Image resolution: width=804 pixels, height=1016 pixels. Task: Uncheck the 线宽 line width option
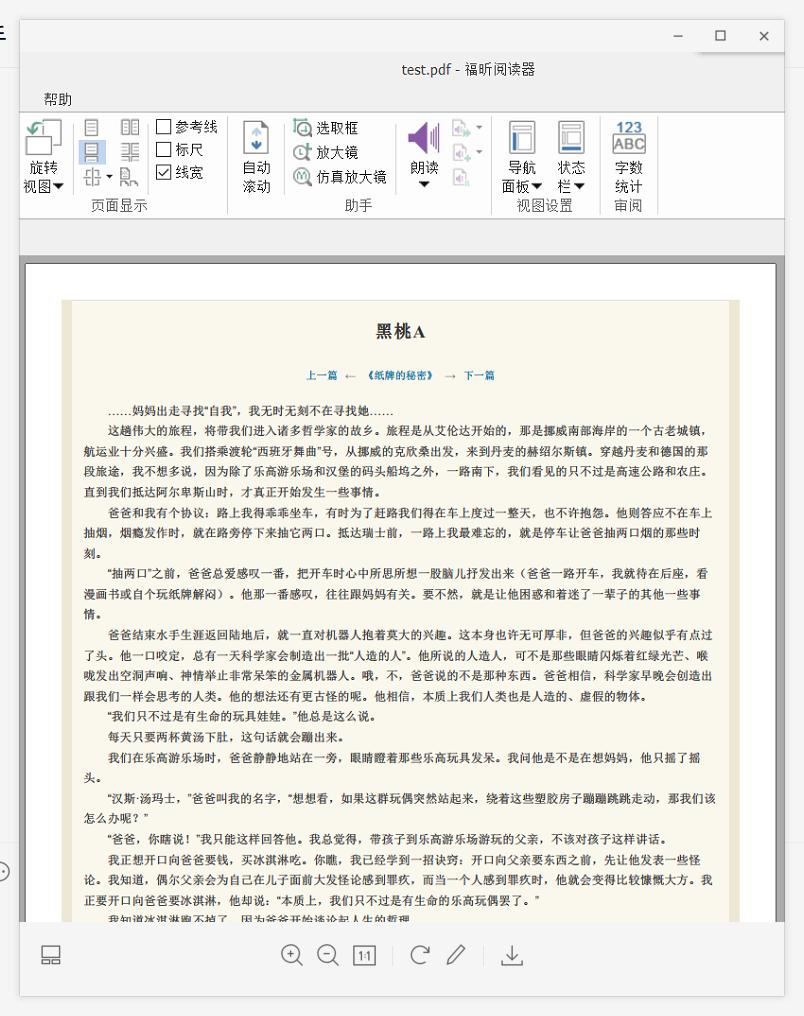coord(165,174)
